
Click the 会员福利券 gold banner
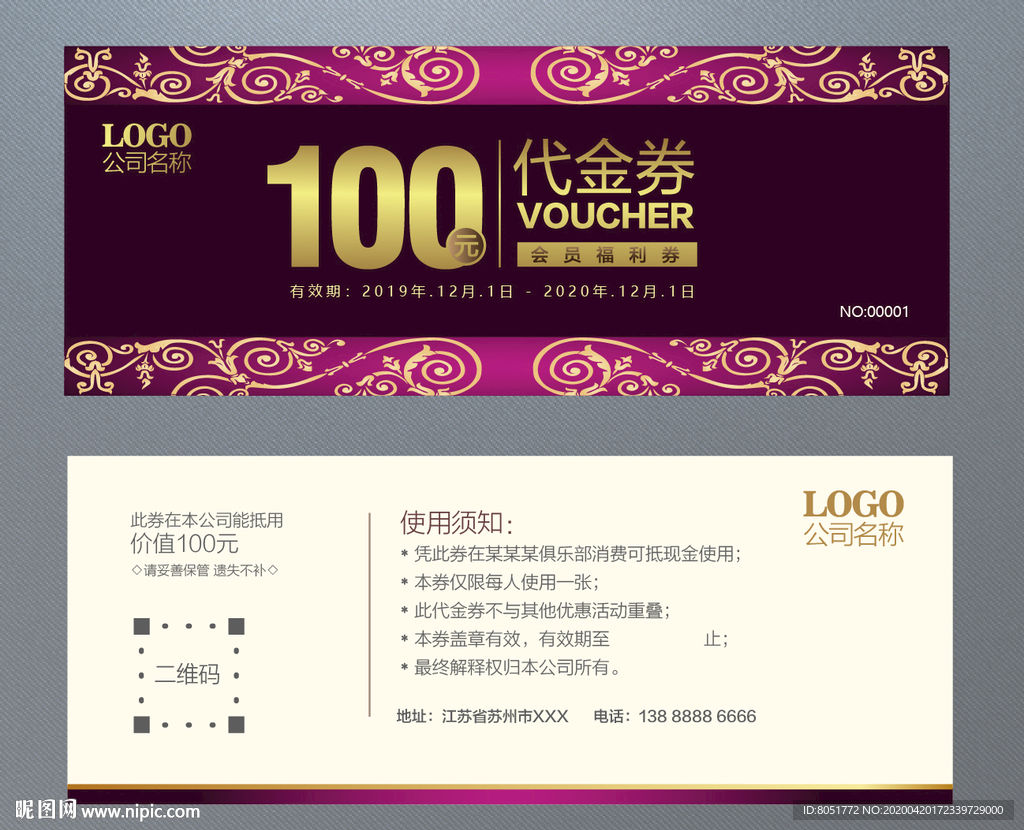pos(607,255)
